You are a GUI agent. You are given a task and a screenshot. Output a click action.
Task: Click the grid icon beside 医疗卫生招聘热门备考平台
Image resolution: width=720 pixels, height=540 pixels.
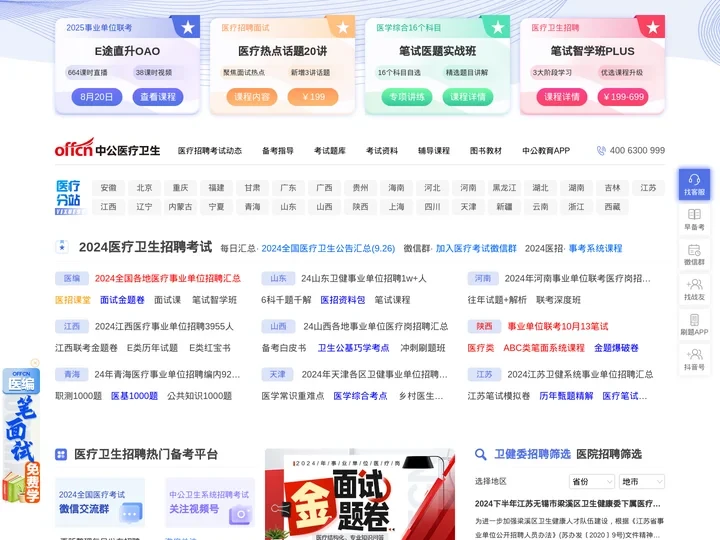click(x=61, y=455)
